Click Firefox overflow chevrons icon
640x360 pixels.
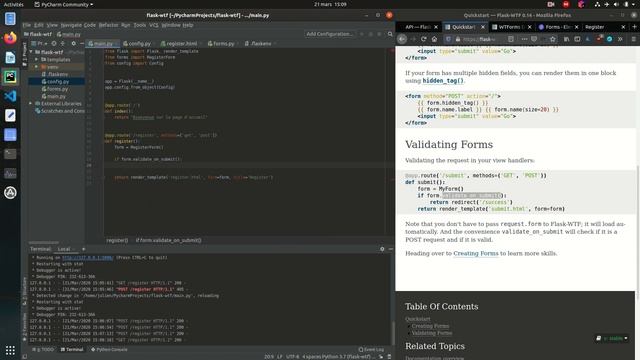click(620, 39)
